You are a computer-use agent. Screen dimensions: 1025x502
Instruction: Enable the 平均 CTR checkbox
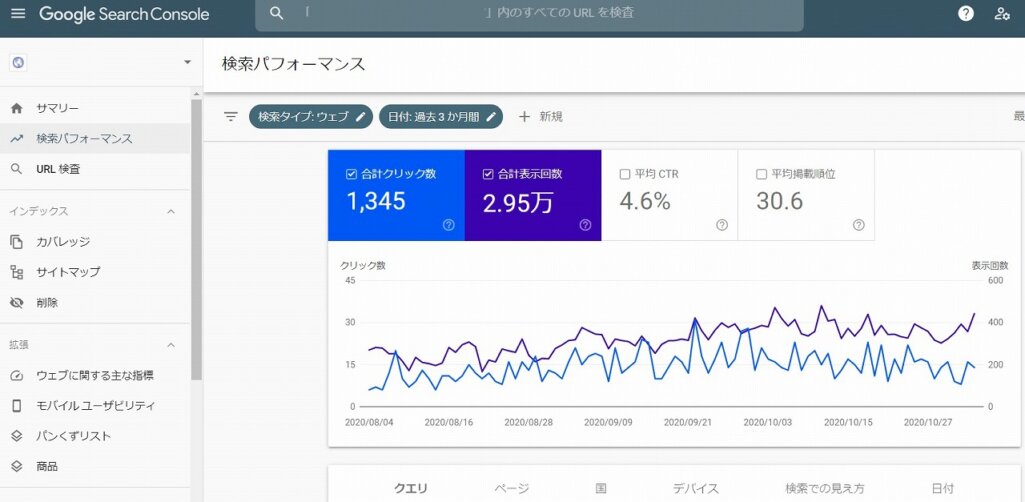click(625, 174)
